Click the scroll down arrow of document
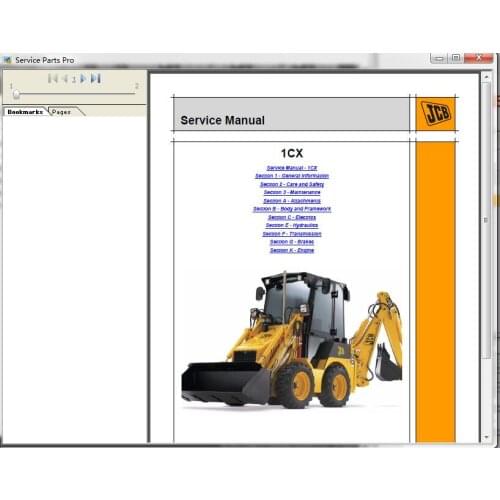 tap(486, 437)
